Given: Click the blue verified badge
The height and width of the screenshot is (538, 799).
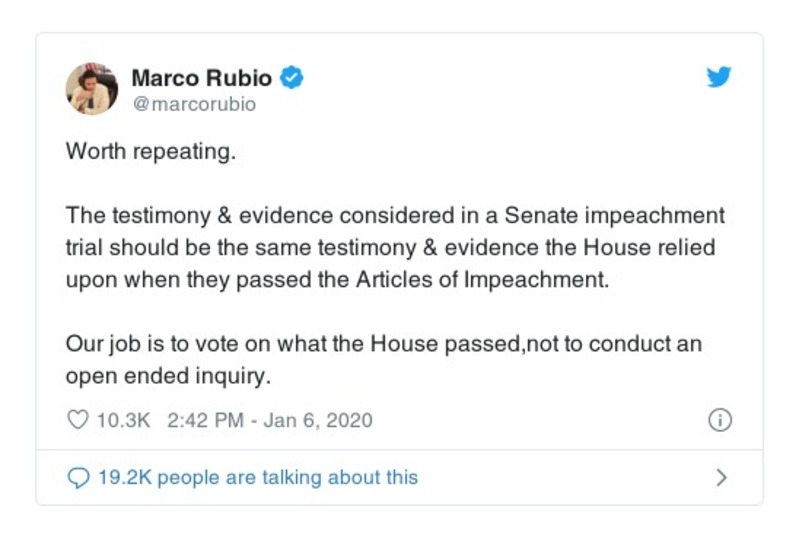Looking at the screenshot, I should pyautogui.click(x=292, y=77).
